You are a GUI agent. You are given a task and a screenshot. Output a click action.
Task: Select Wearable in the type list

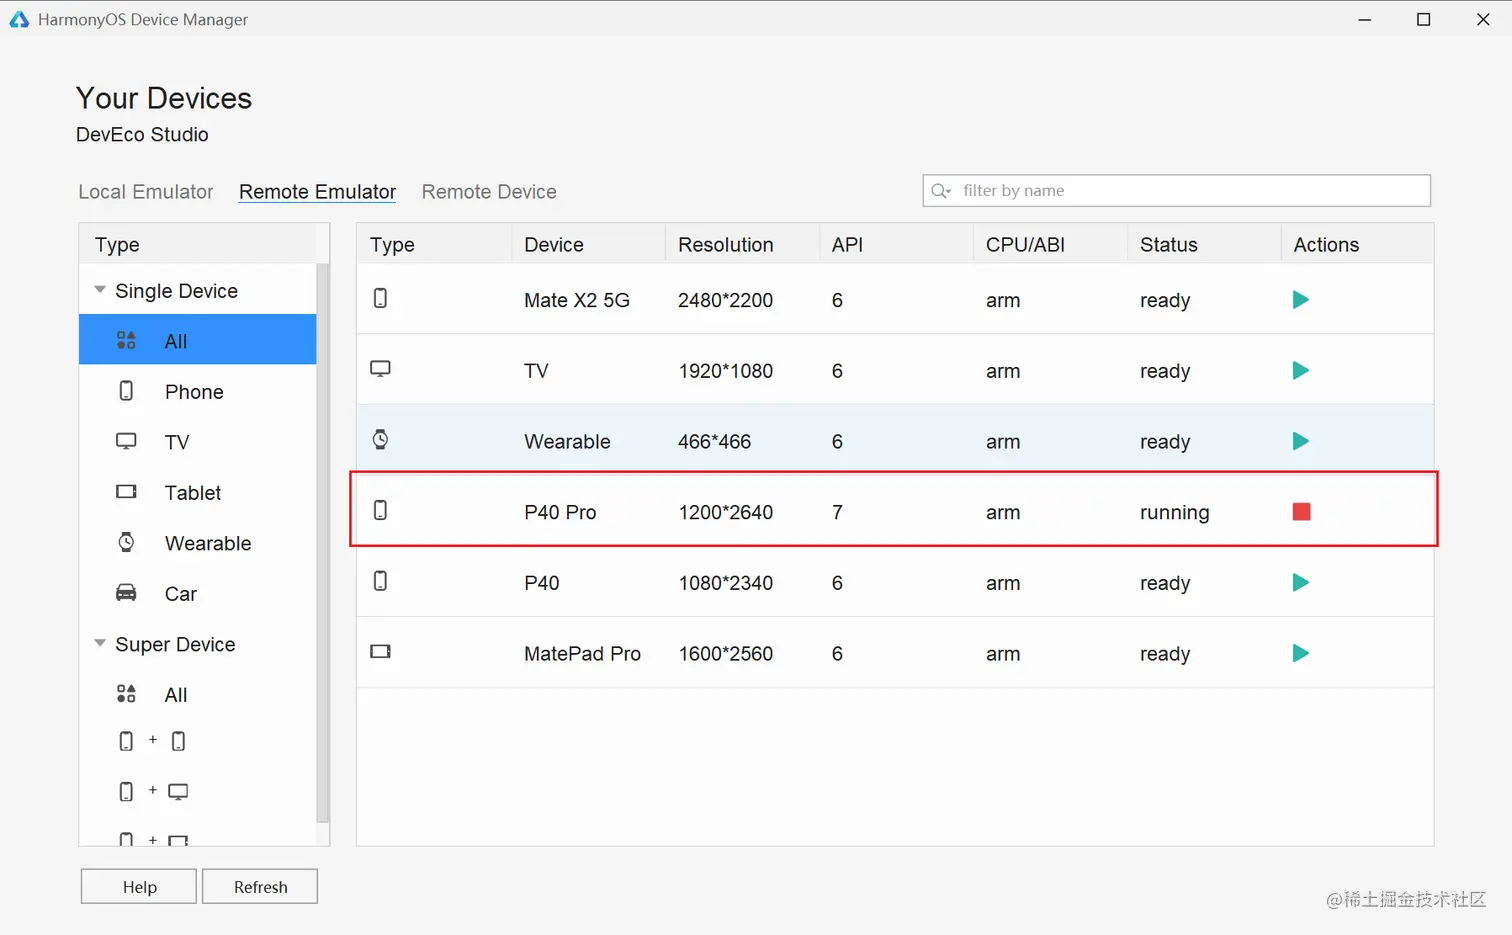pyautogui.click(x=208, y=543)
